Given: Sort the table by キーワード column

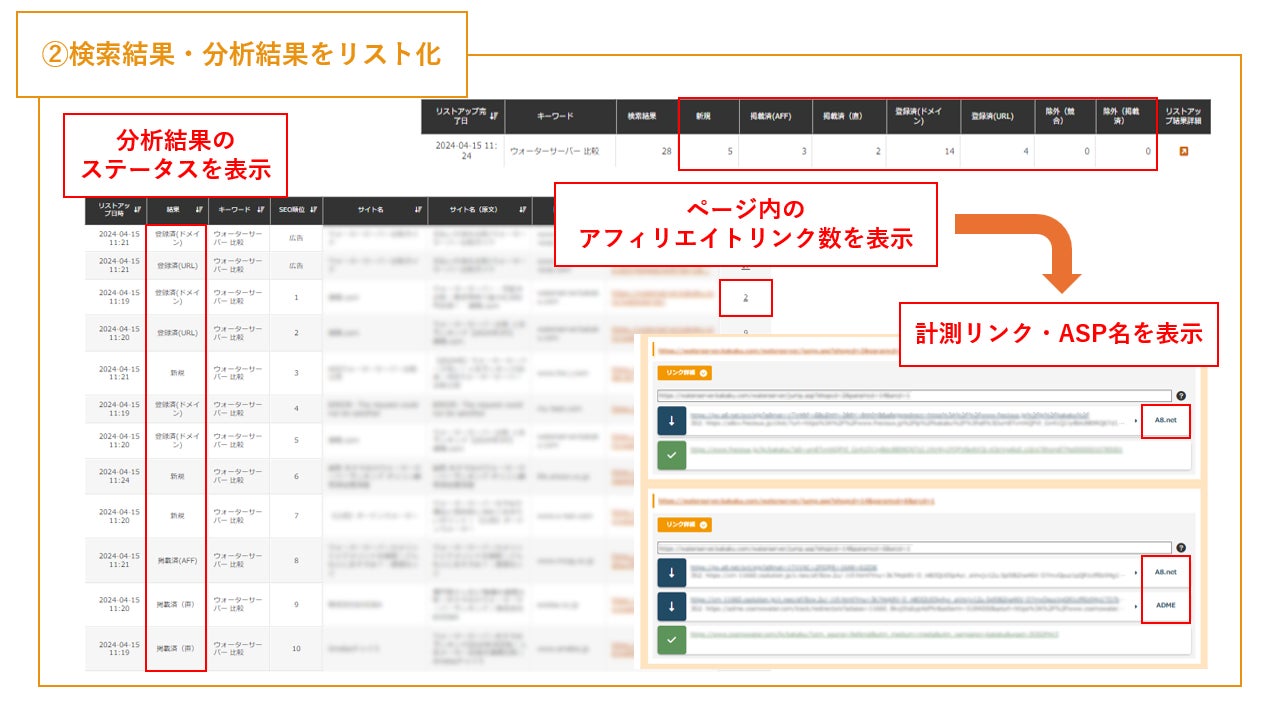Looking at the screenshot, I should point(259,210).
